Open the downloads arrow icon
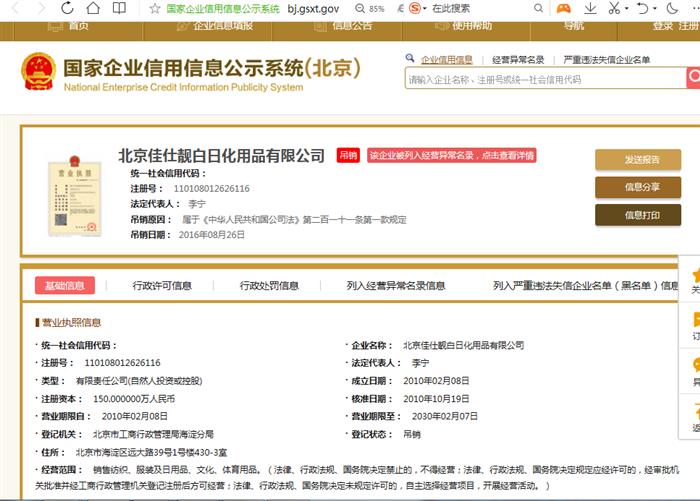This screenshot has height=501, width=700. point(590,8)
